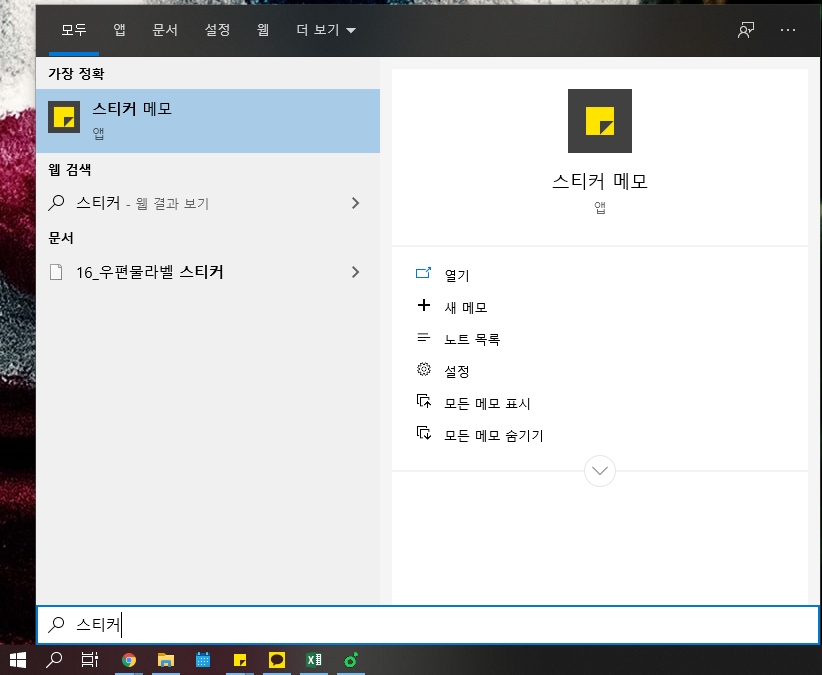This screenshot has width=822, height=675.
Task: Click the gear icon beside 설정
Action: (424, 369)
